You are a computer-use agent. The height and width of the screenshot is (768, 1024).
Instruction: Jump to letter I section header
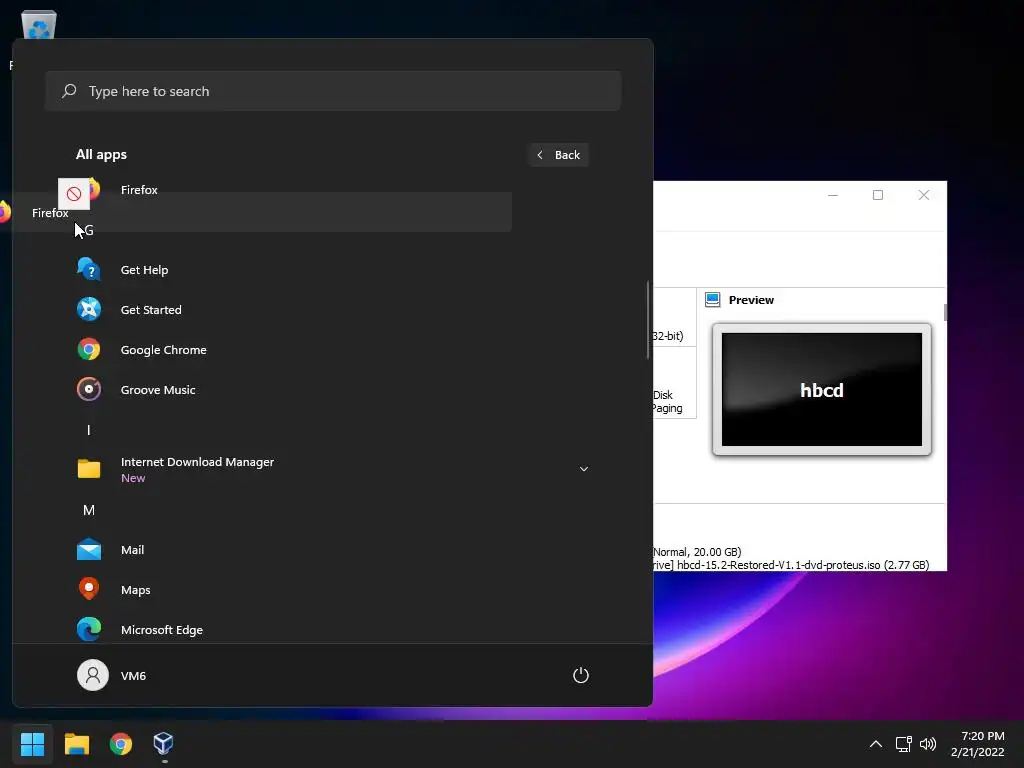[89, 430]
